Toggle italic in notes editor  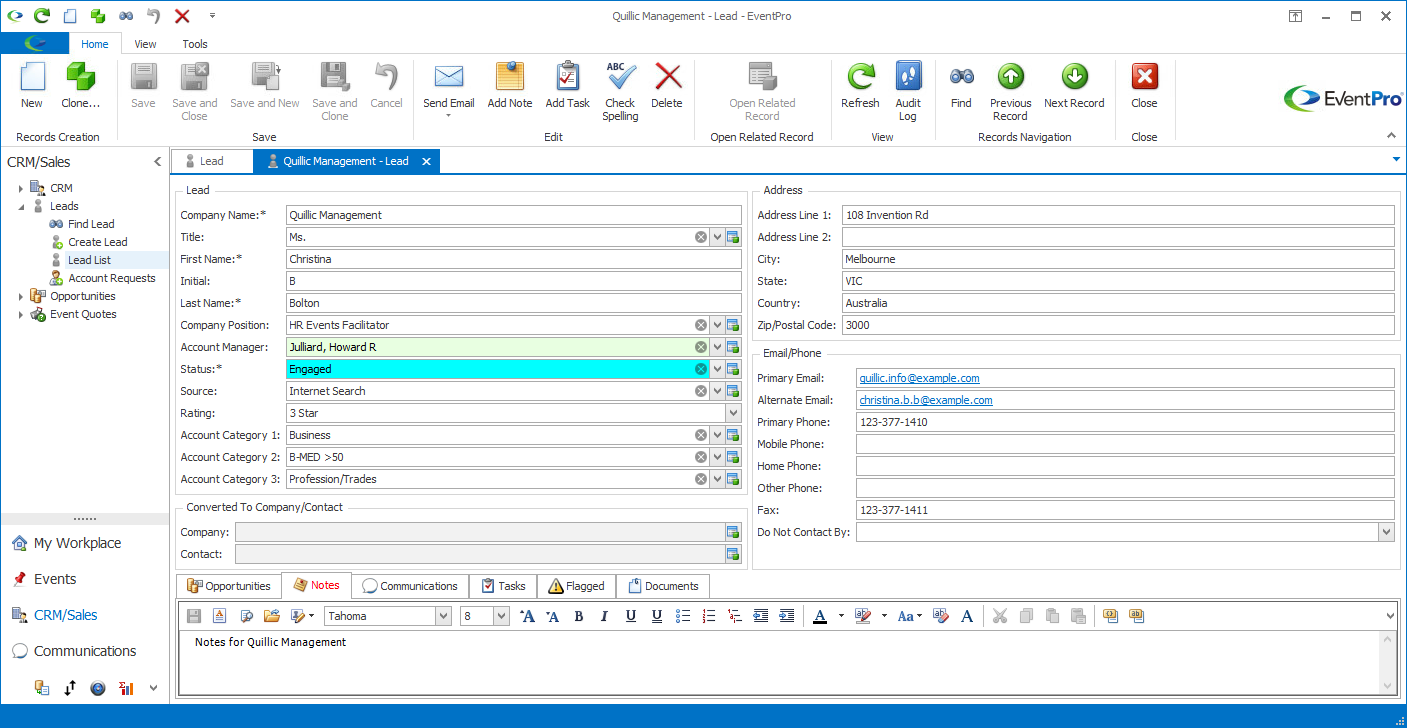(605, 616)
